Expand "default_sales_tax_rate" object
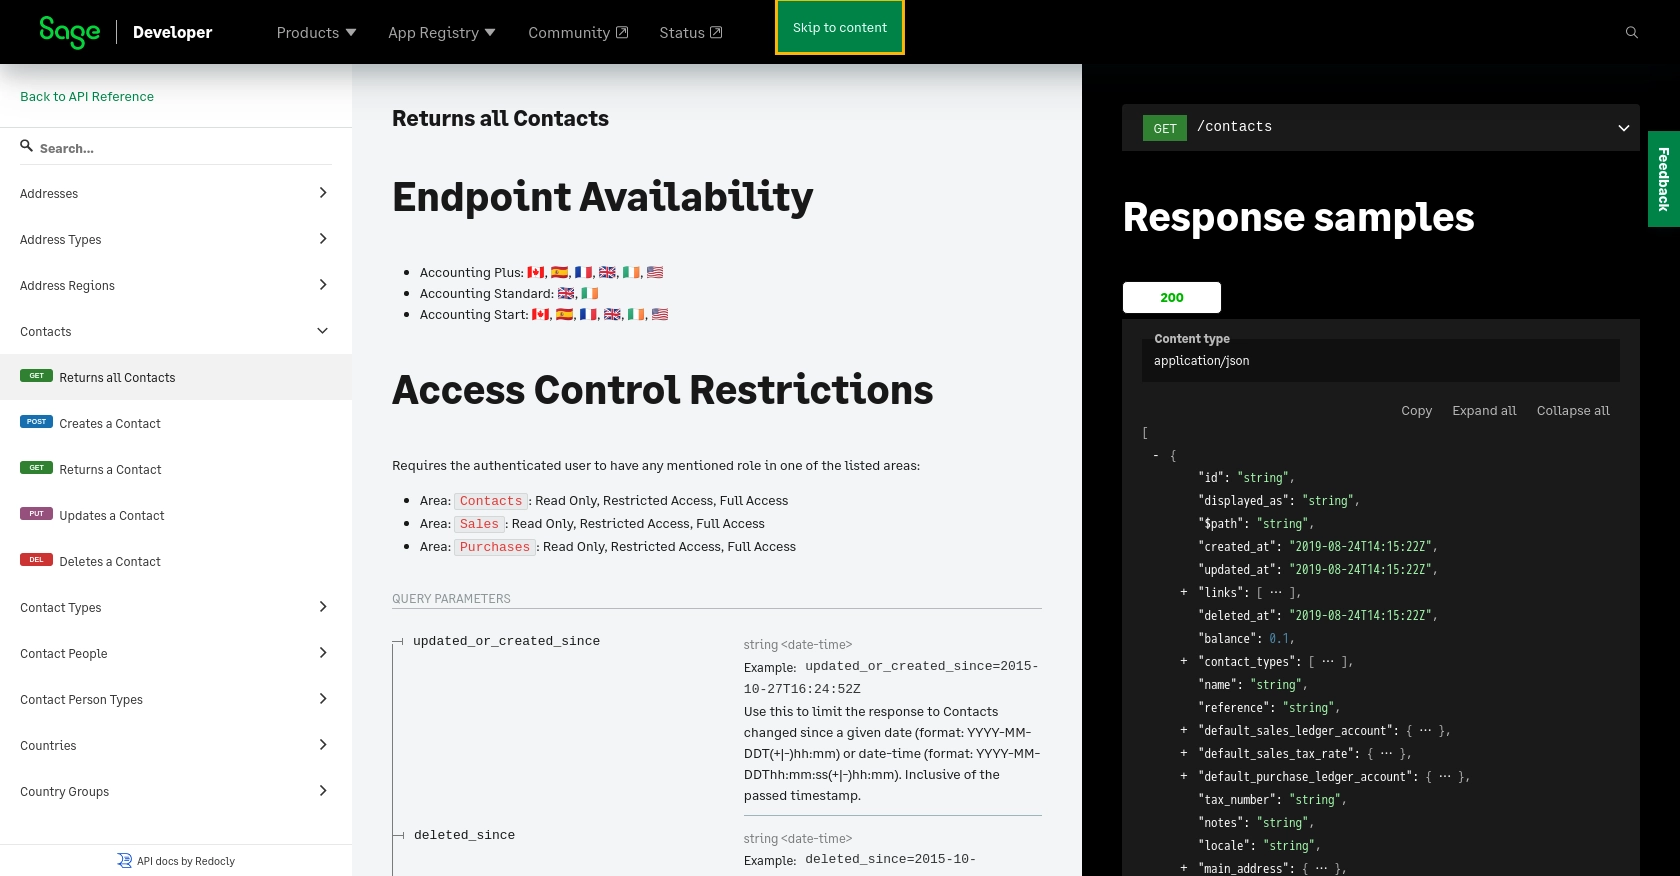 [1184, 753]
